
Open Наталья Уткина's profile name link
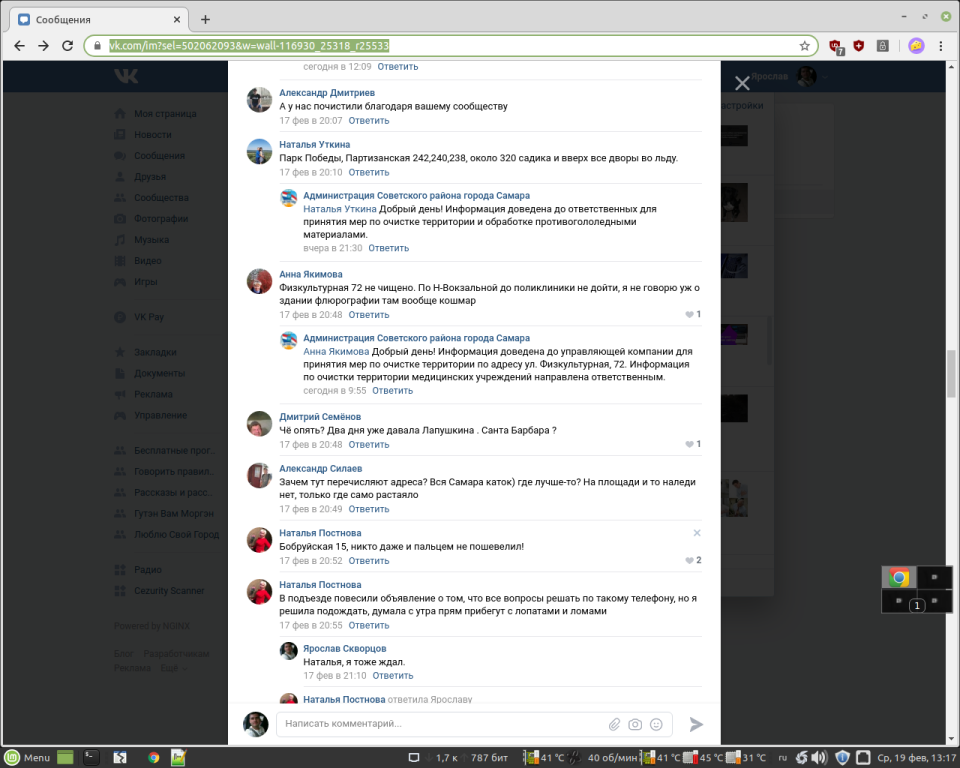(314, 144)
